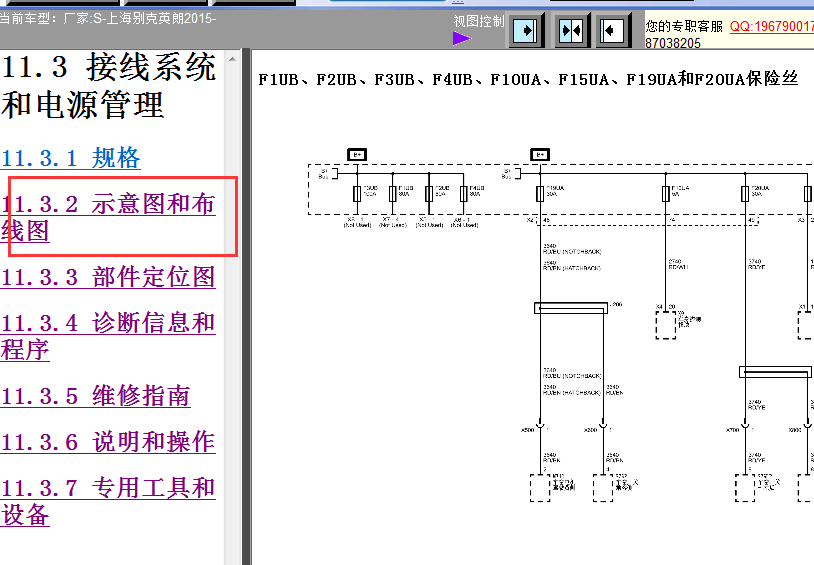This screenshot has height=565, width=814.
Task: Click the view control left-arrow panel icon
Action: click(614, 31)
